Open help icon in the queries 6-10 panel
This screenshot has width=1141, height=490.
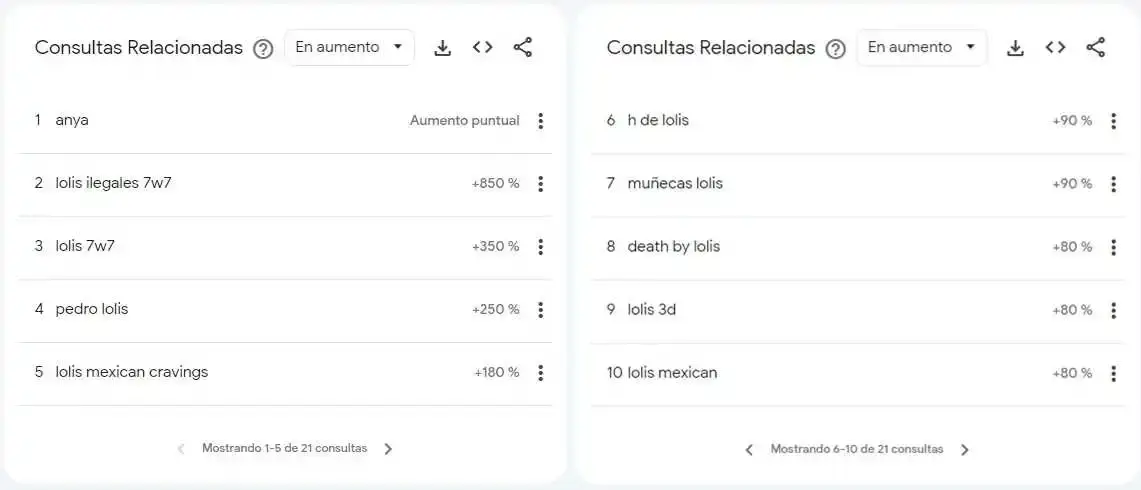[835, 49]
